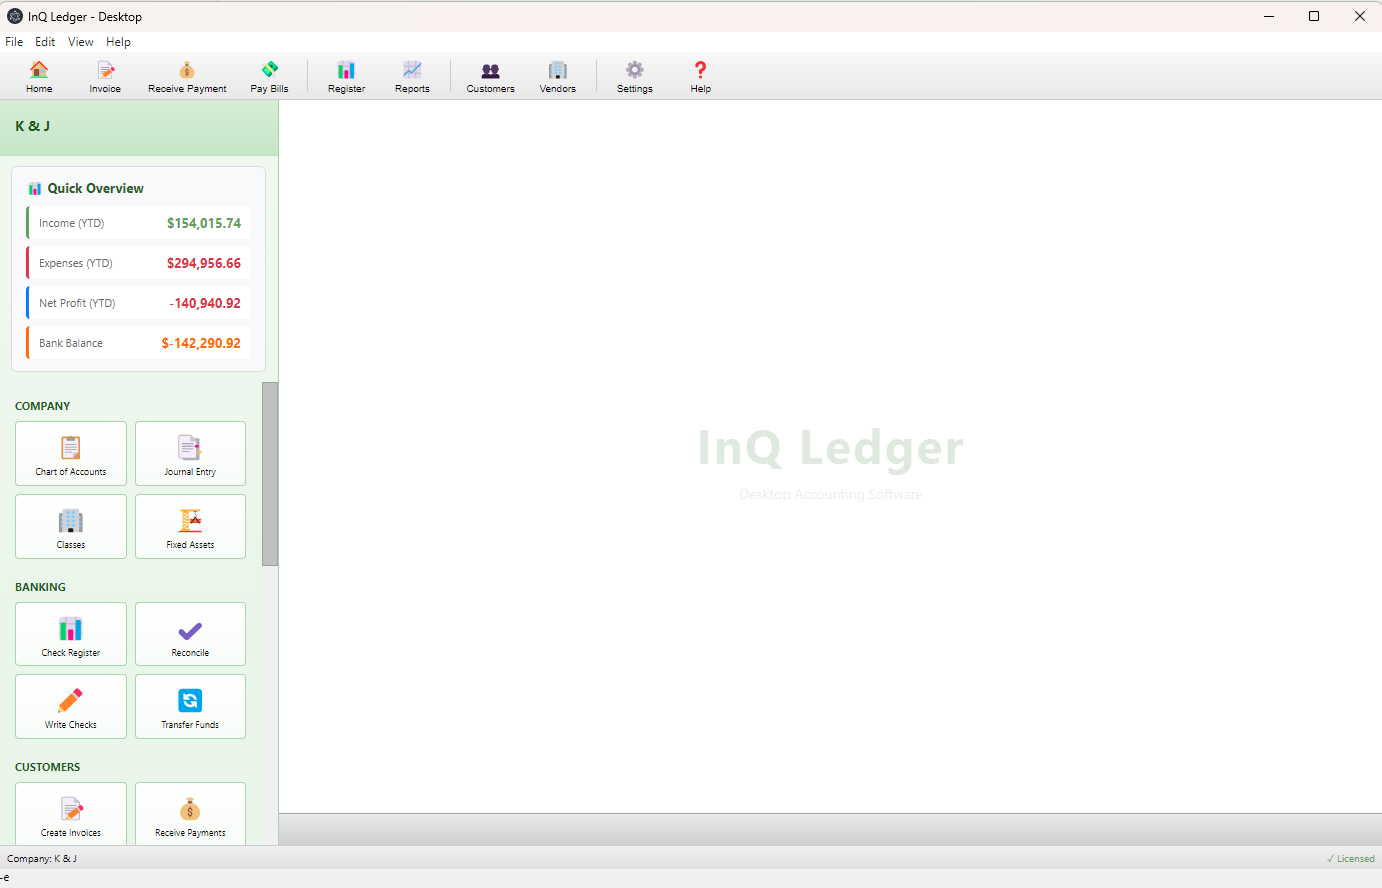Open the File menu

(14, 42)
